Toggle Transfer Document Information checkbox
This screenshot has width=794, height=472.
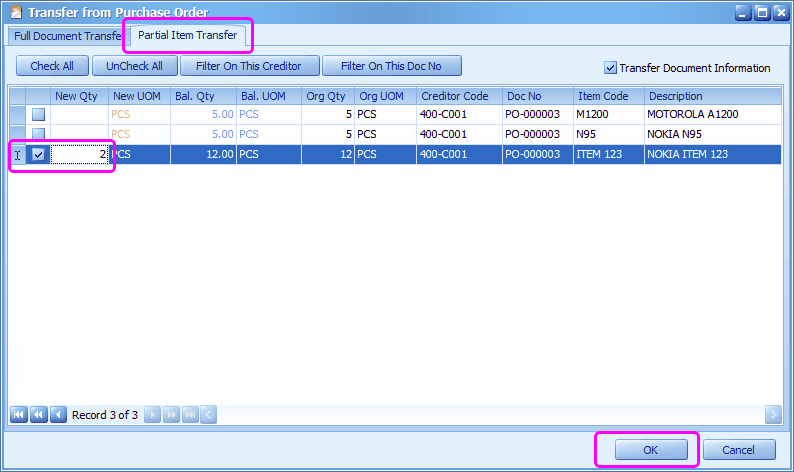(x=610, y=68)
